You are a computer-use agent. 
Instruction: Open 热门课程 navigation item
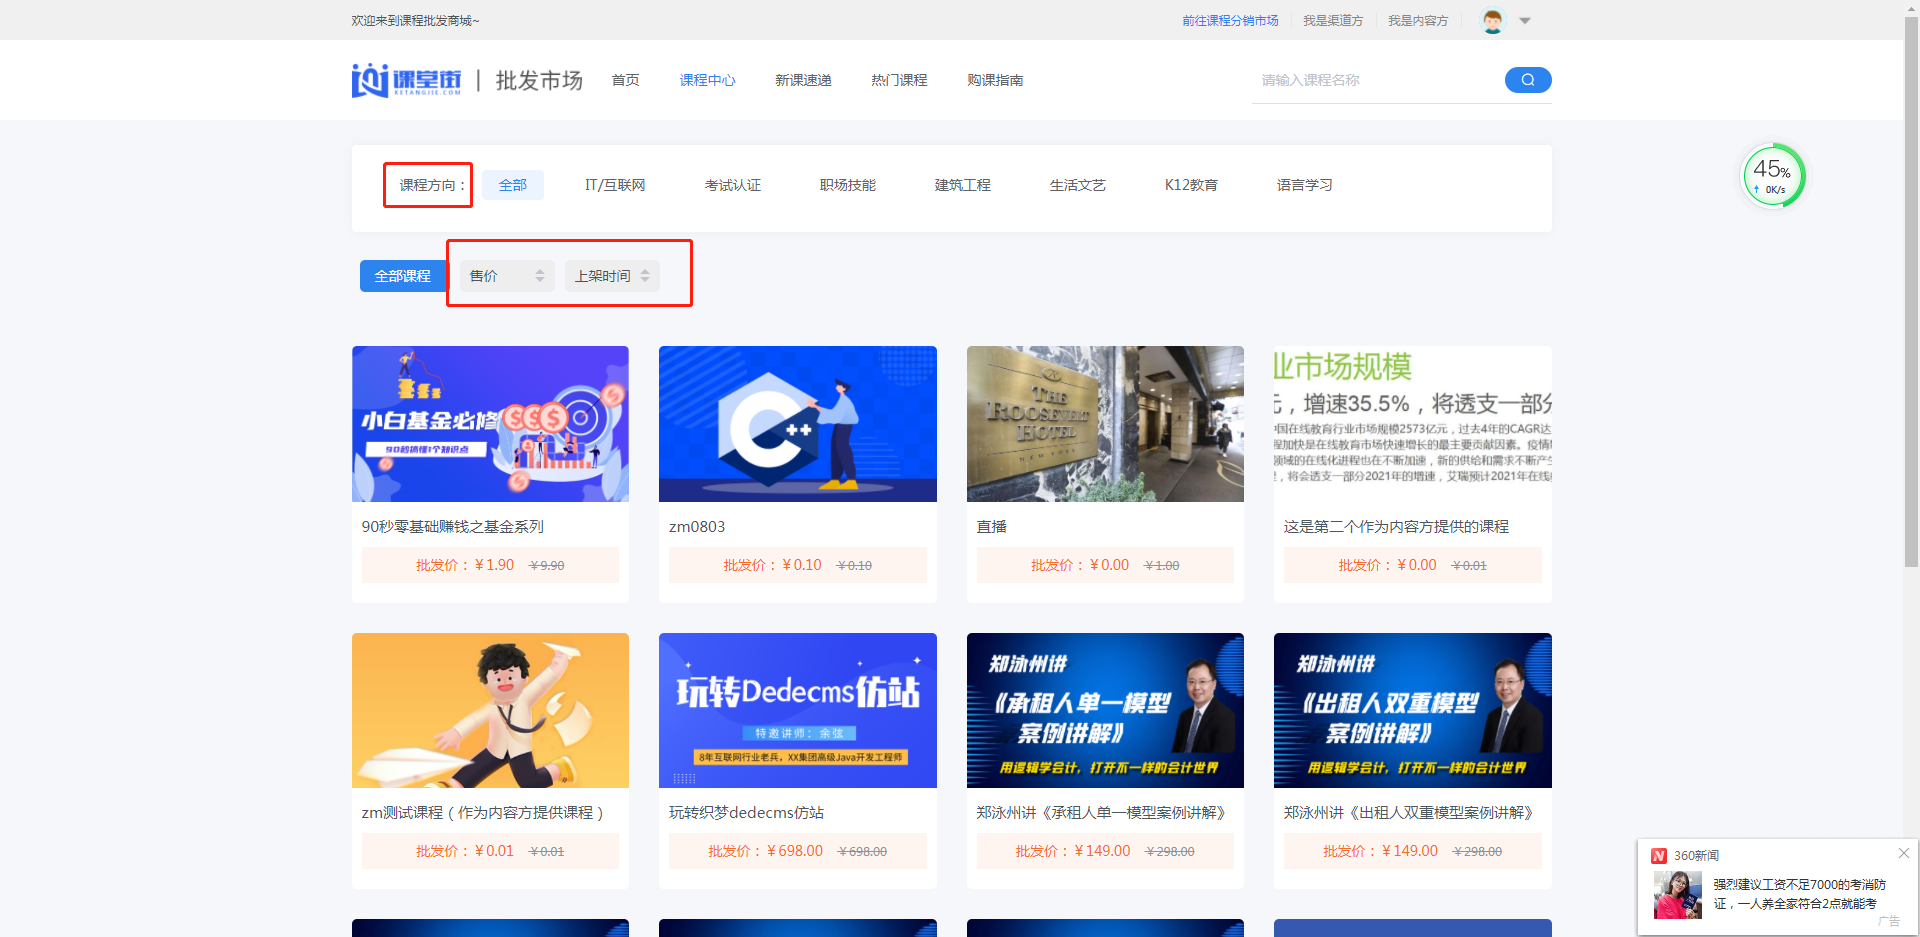pos(900,80)
